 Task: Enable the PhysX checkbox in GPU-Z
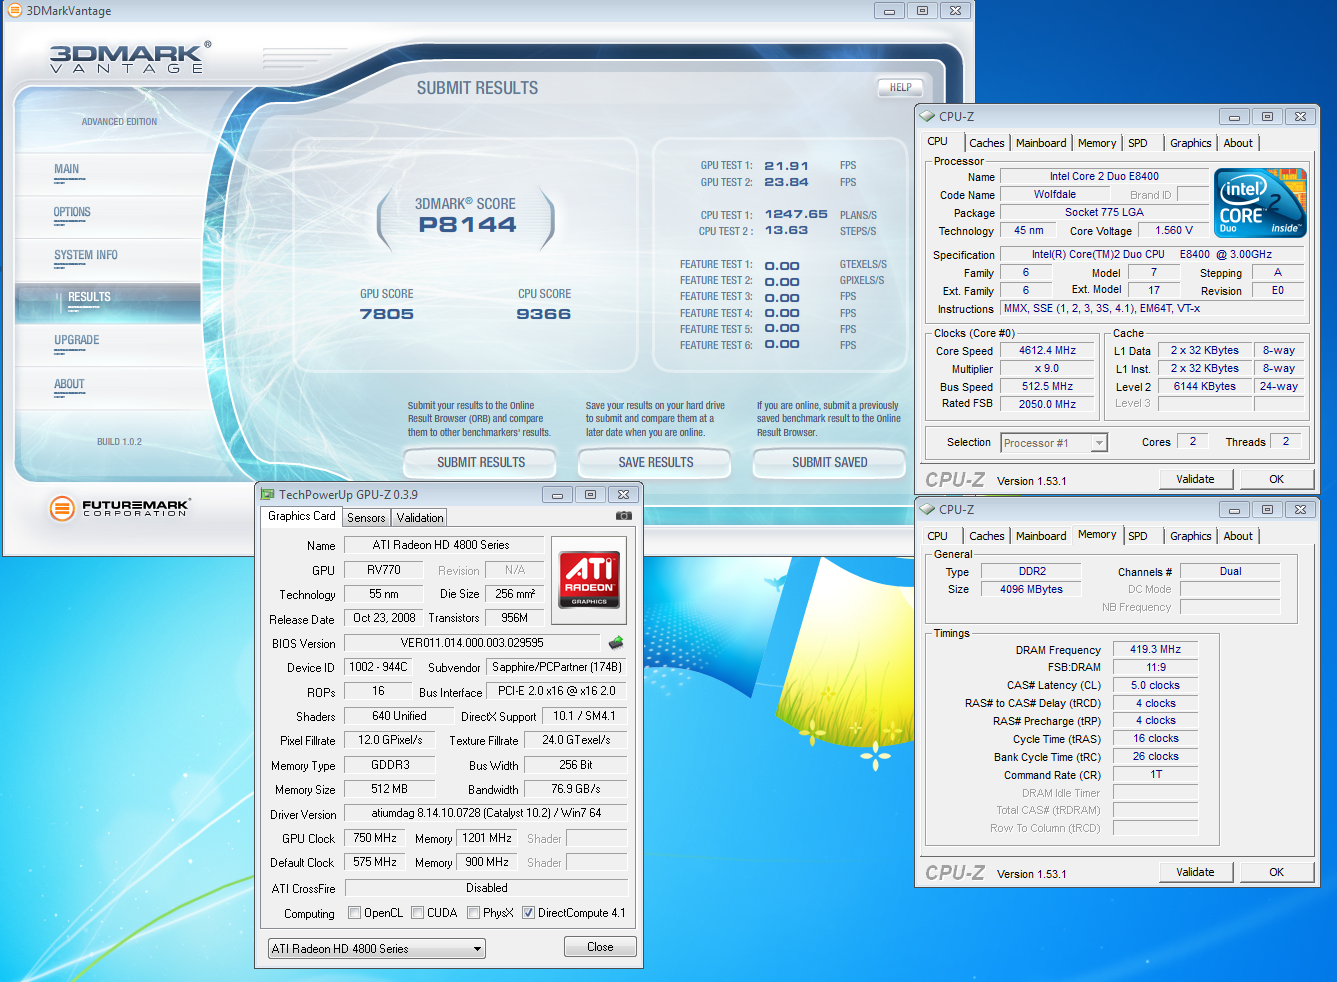pyautogui.click(x=473, y=913)
